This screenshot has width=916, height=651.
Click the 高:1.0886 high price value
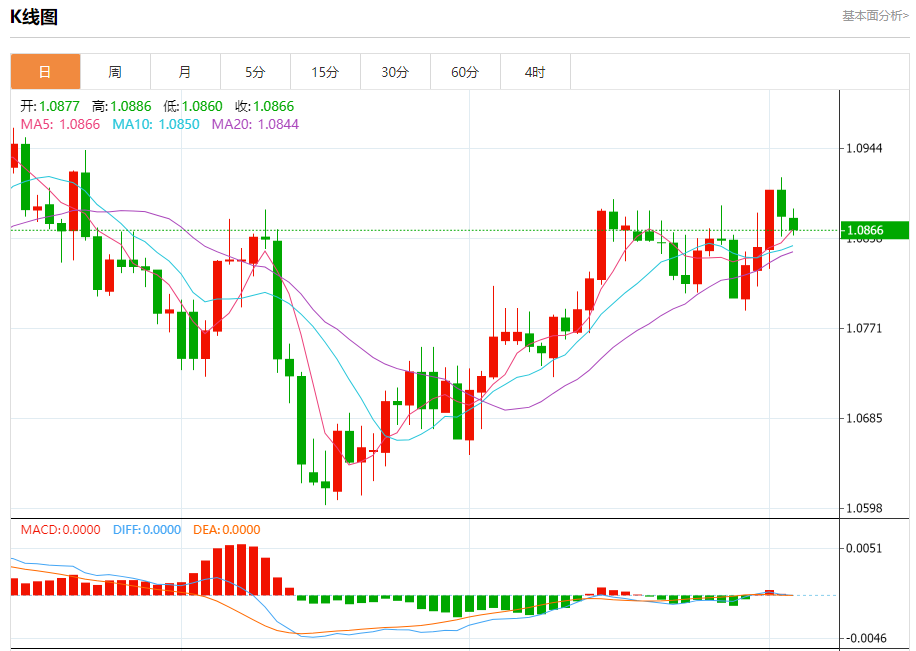click(122, 106)
